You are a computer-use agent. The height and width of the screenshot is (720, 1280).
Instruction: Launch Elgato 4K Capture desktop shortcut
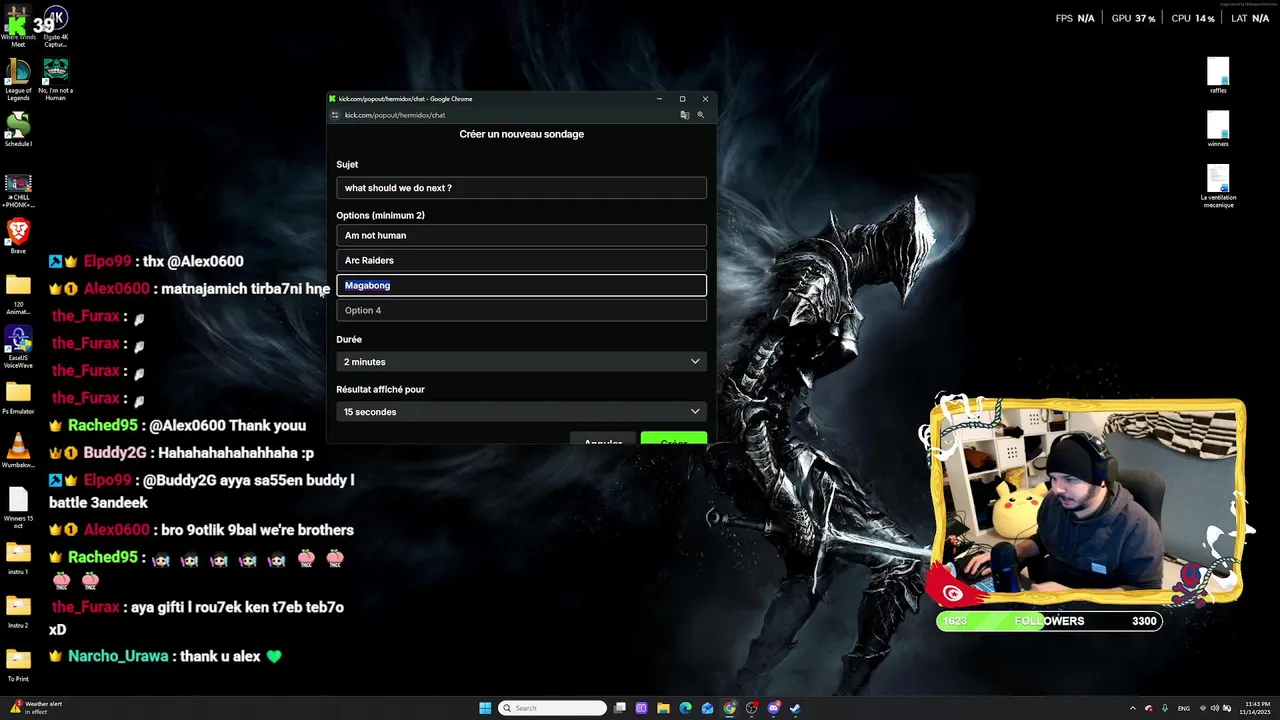tap(56, 27)
